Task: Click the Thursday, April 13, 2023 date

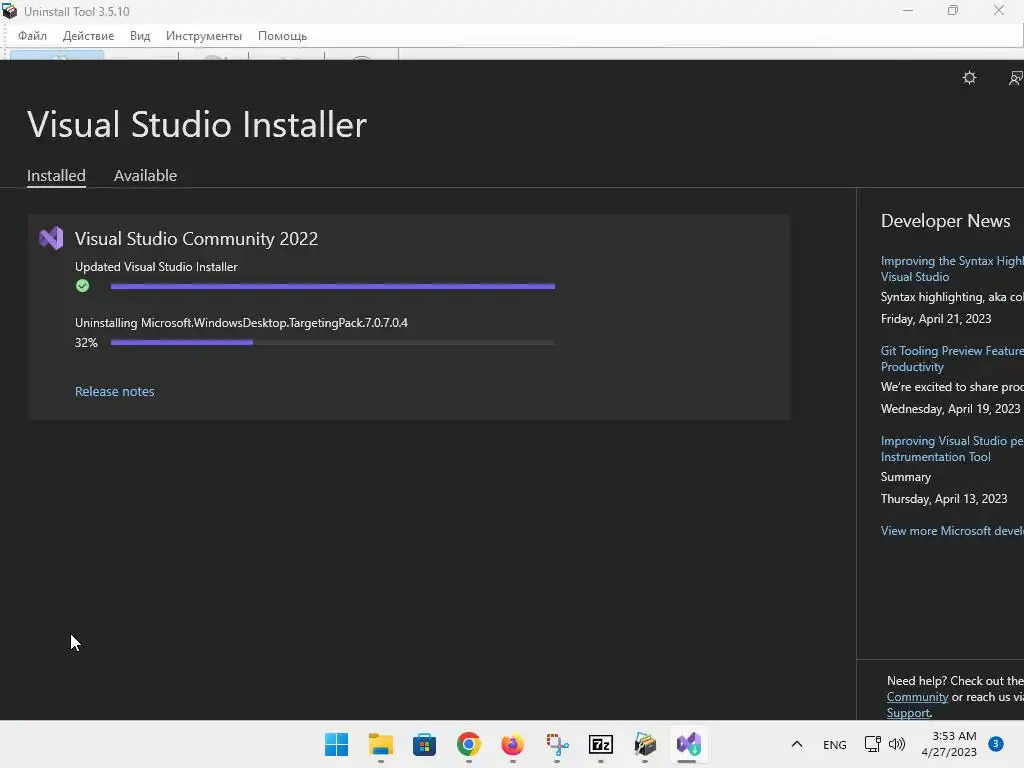Action: pyautogui.click(x=944, y=499)
